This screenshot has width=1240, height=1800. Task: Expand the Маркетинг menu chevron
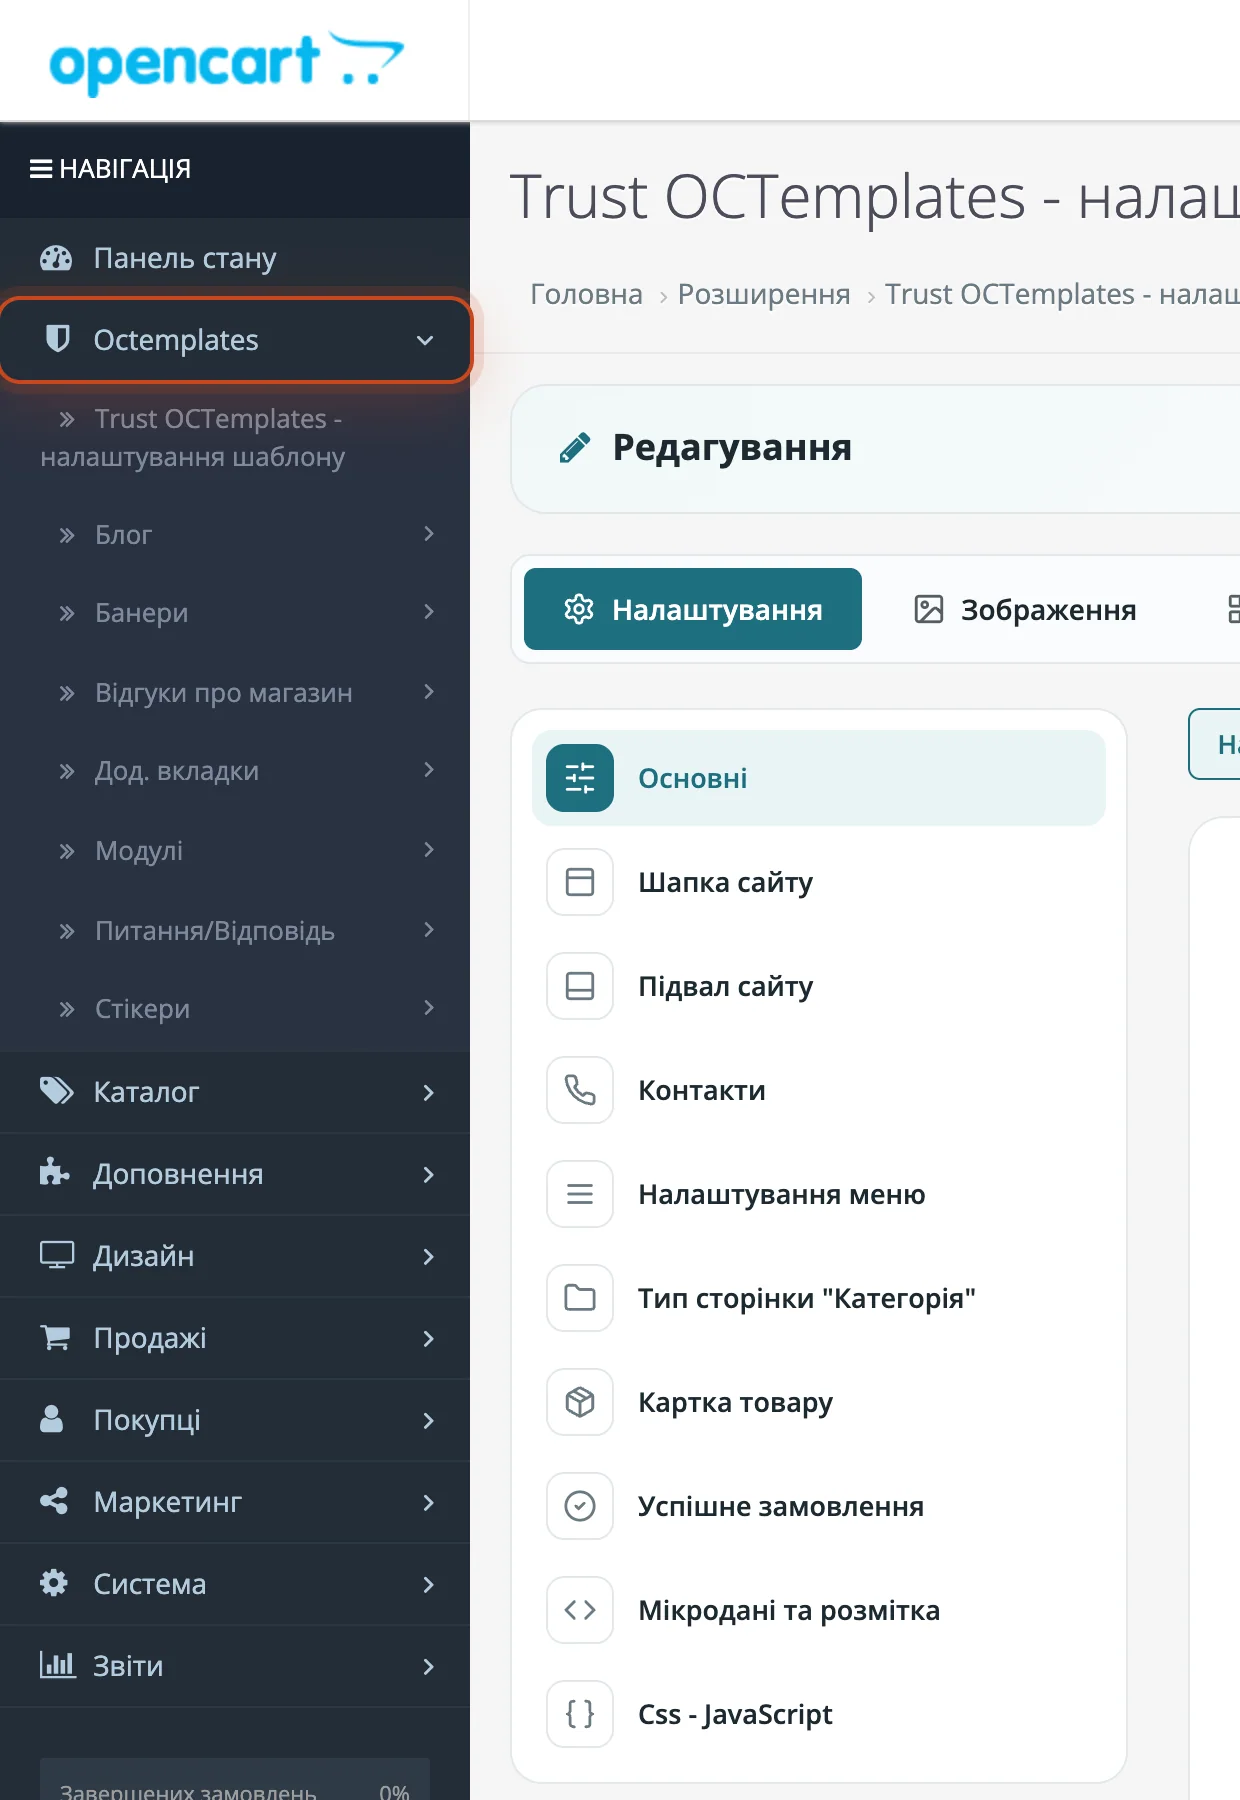click(x=429, y=1502)
